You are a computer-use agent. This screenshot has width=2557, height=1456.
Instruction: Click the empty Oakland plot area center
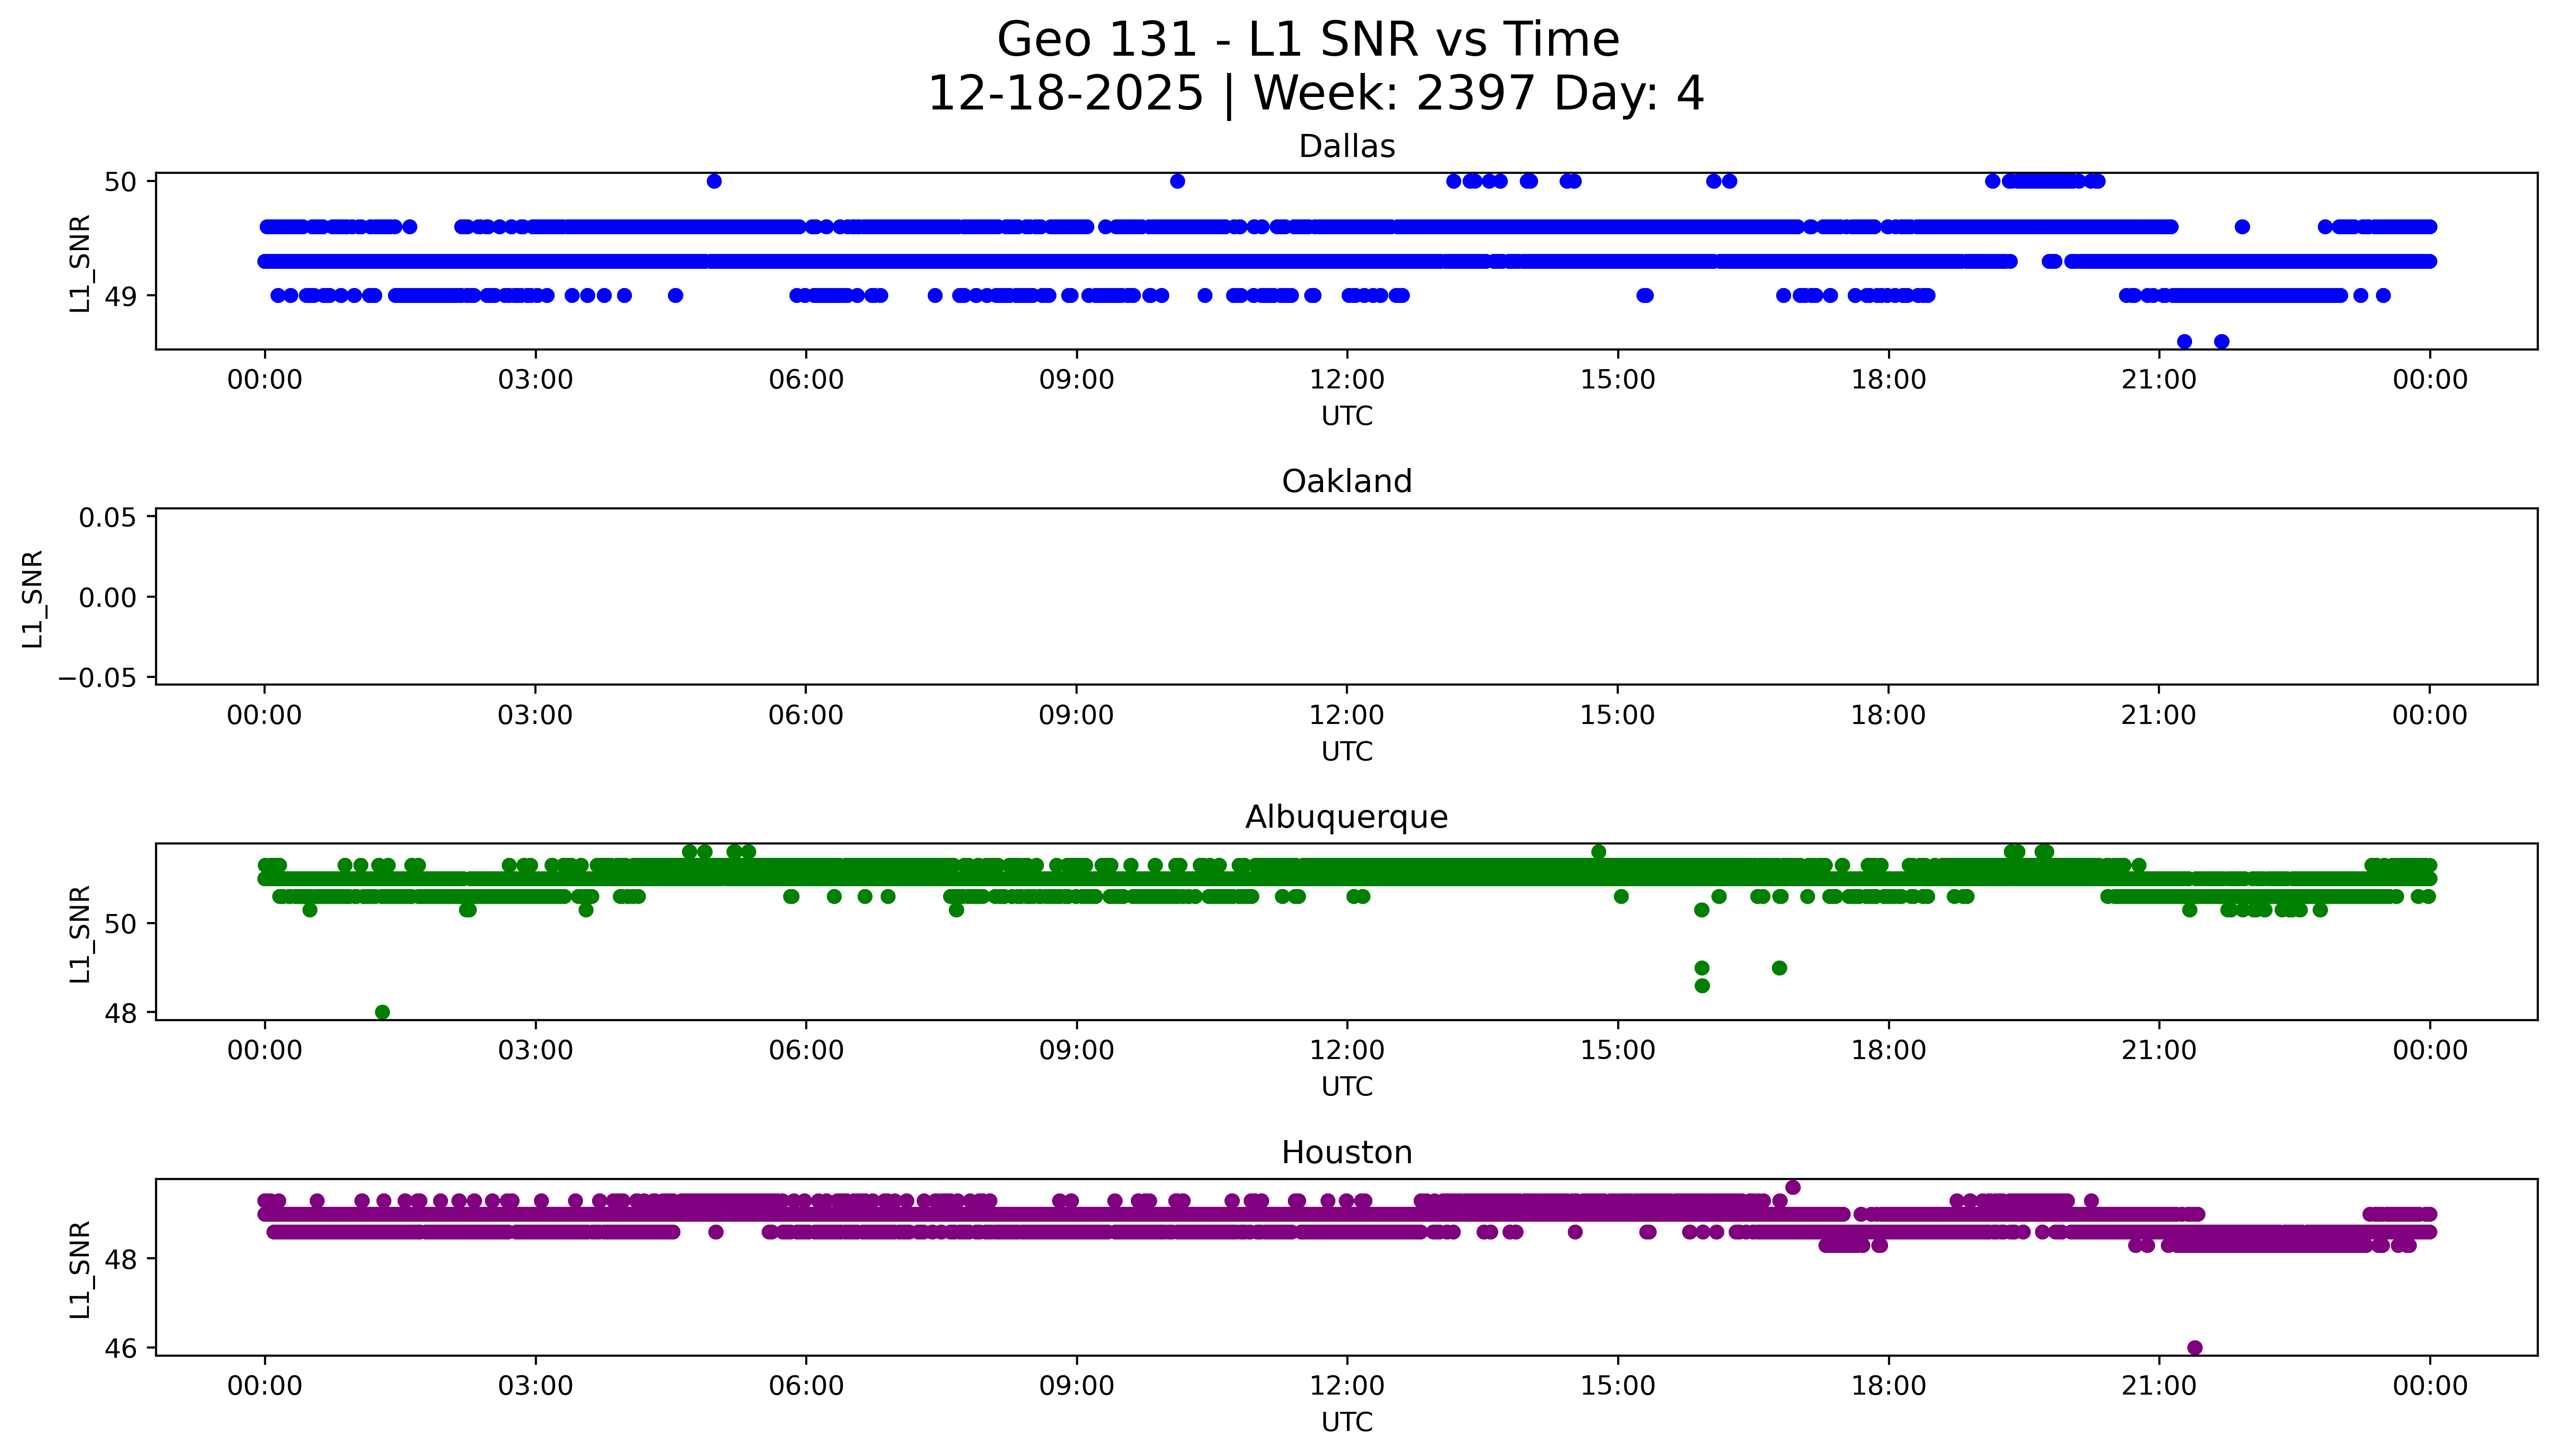pos(1346,597)
